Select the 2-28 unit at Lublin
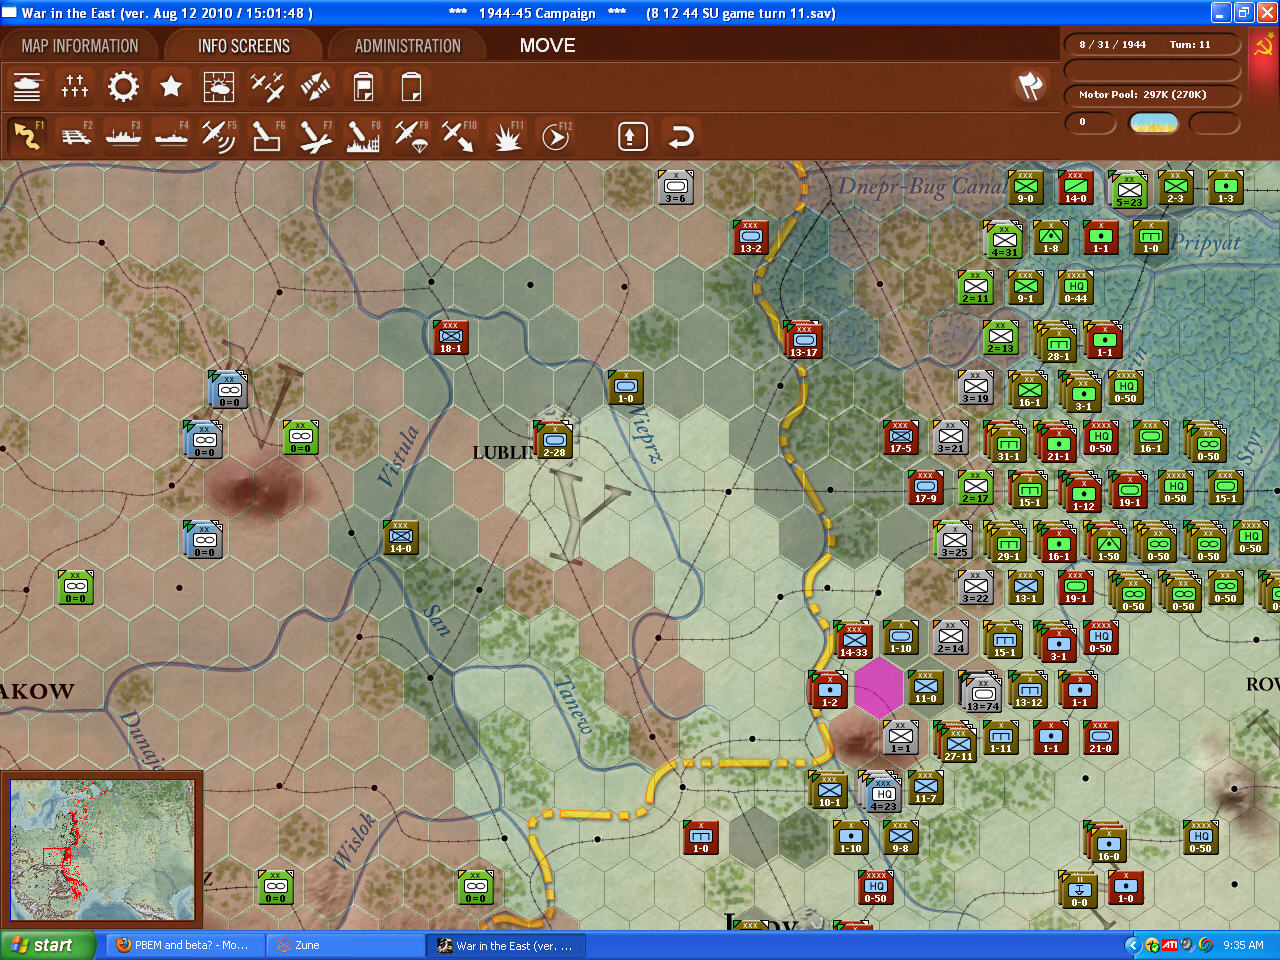Screen dimensions: 1280x960 554,440
